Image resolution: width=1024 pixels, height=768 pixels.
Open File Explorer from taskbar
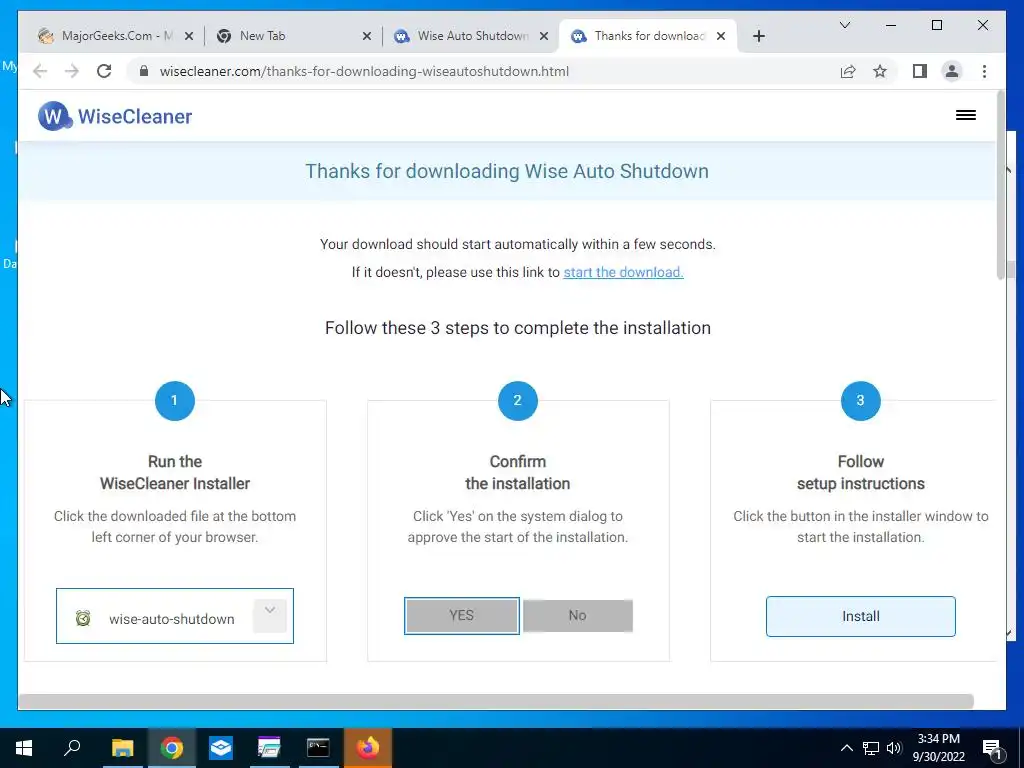123,748
